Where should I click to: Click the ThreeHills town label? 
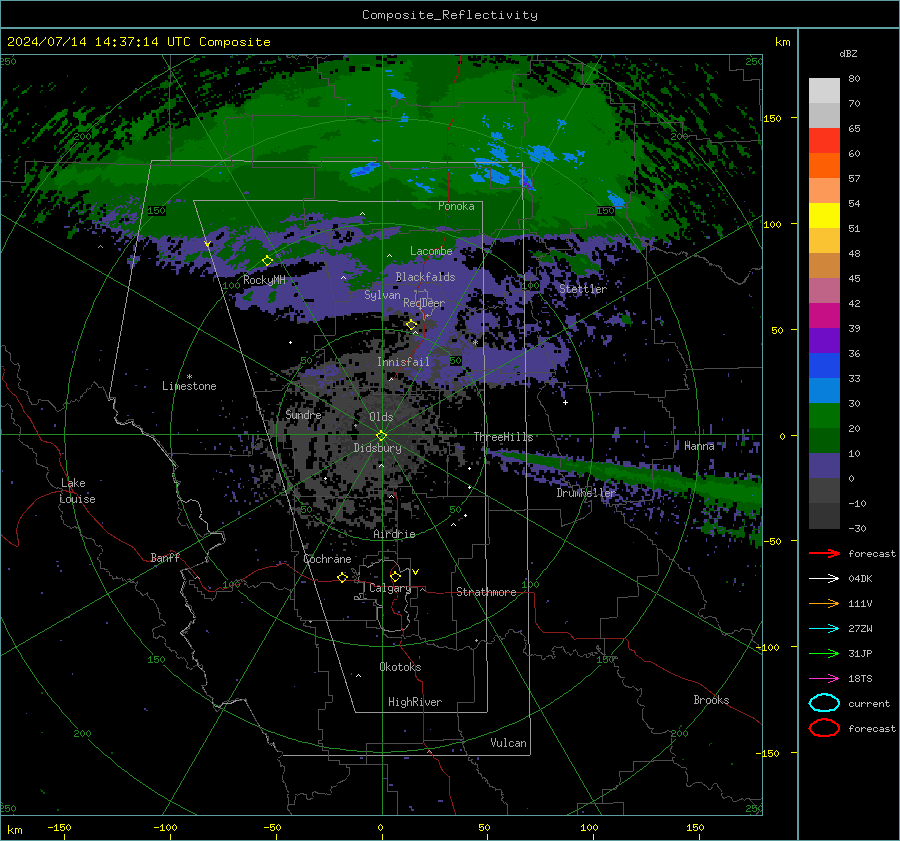click(x=503, y=437)
